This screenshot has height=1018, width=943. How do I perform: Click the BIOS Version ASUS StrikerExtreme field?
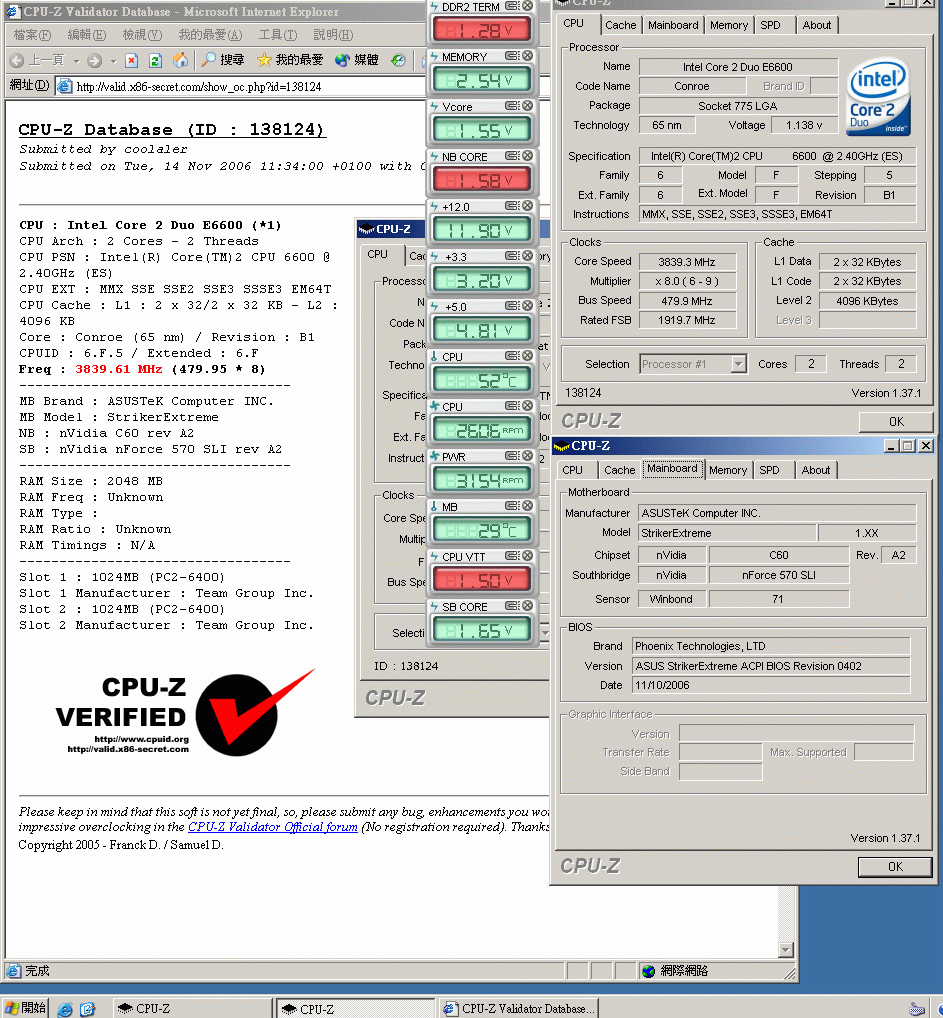pyautogui.click(x=771, y=666)
